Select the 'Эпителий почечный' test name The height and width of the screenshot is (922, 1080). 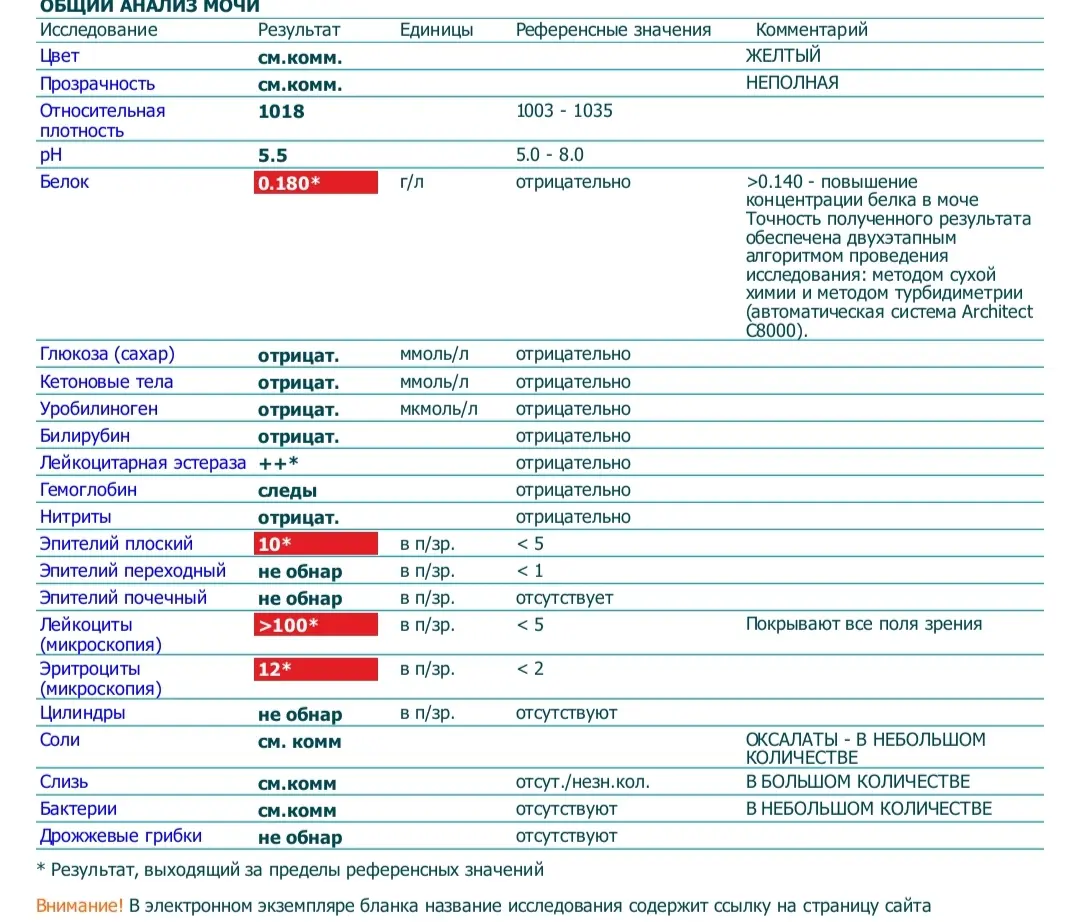coord(123,598)
